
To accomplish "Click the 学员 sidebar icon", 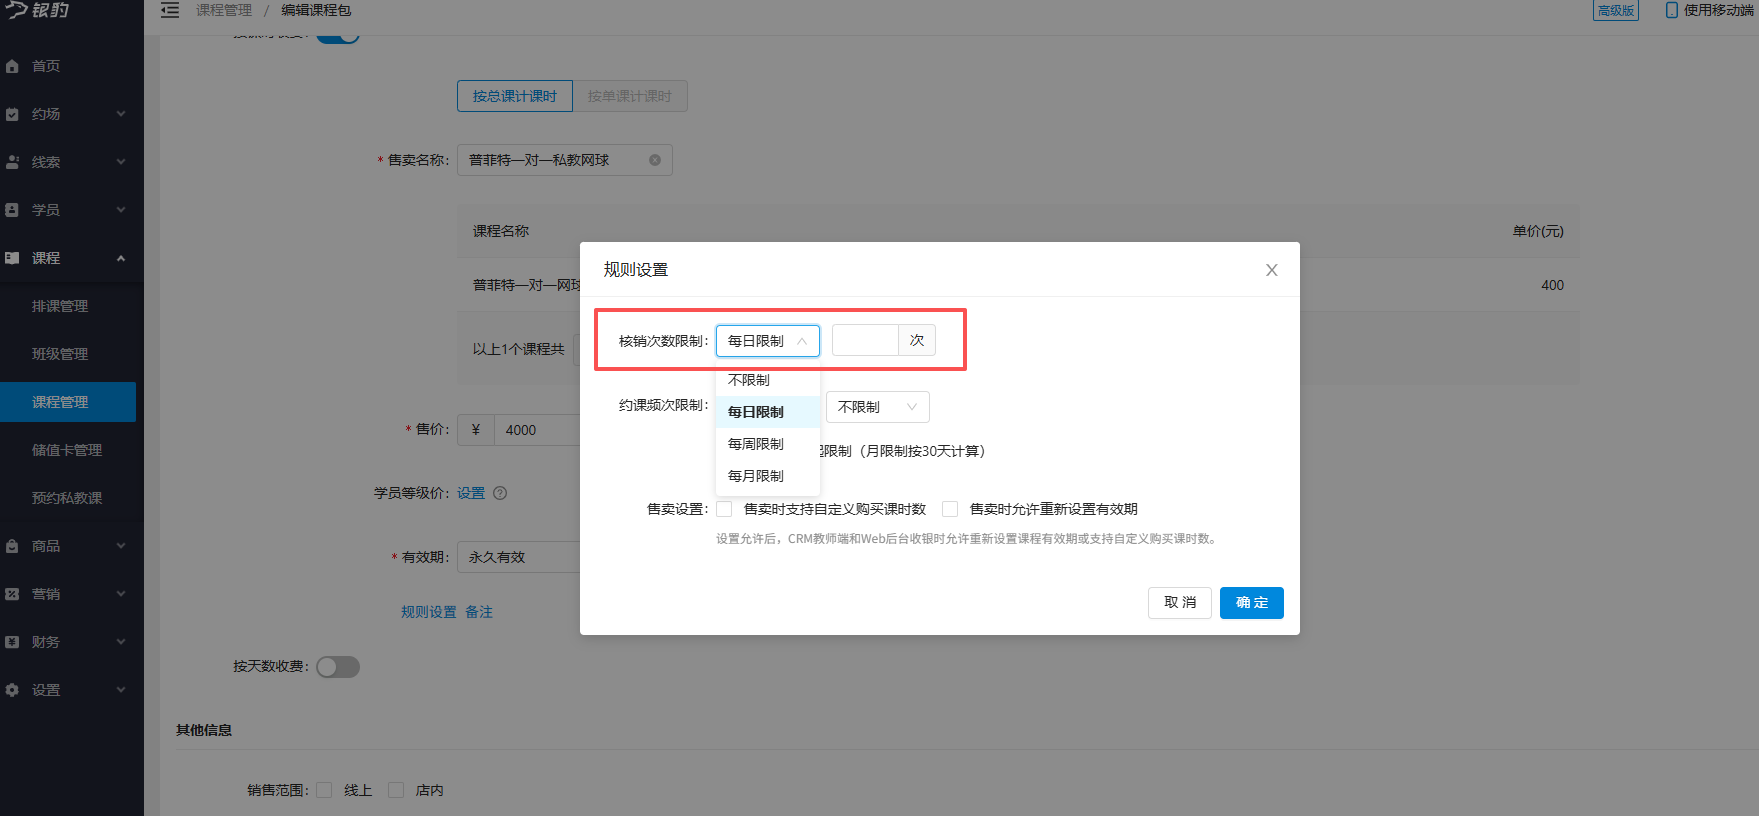I will [x=12, y=210].
